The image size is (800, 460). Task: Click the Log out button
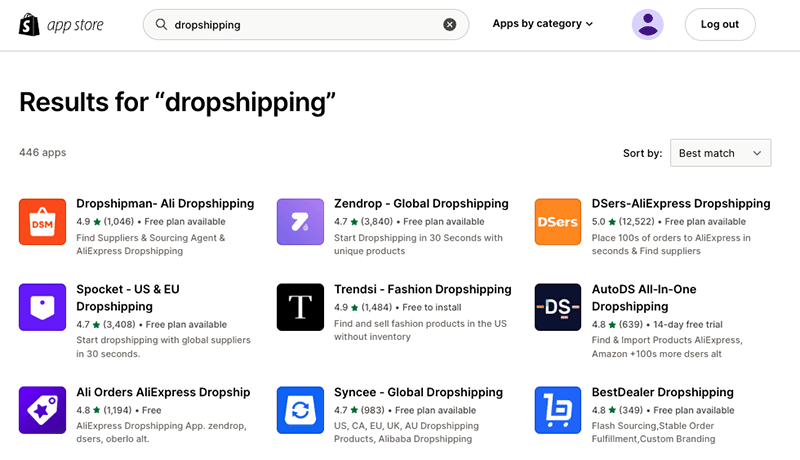[x=720, y=24]
